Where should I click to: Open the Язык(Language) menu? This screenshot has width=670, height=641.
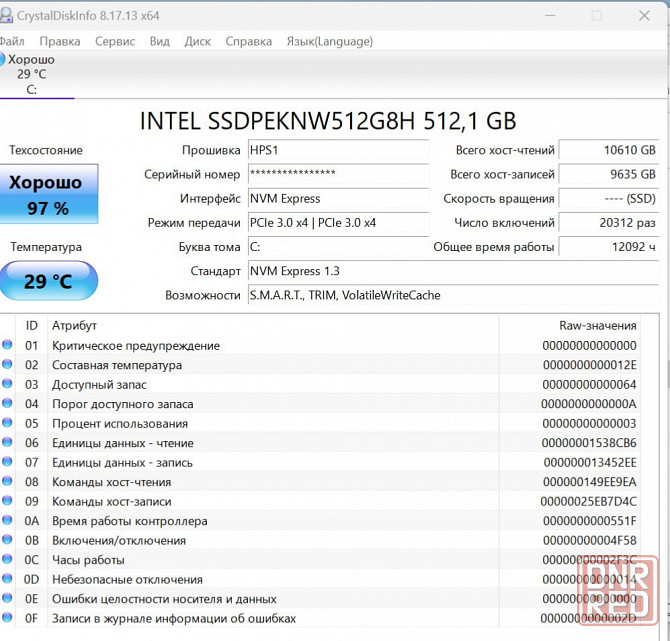point(330,41)
